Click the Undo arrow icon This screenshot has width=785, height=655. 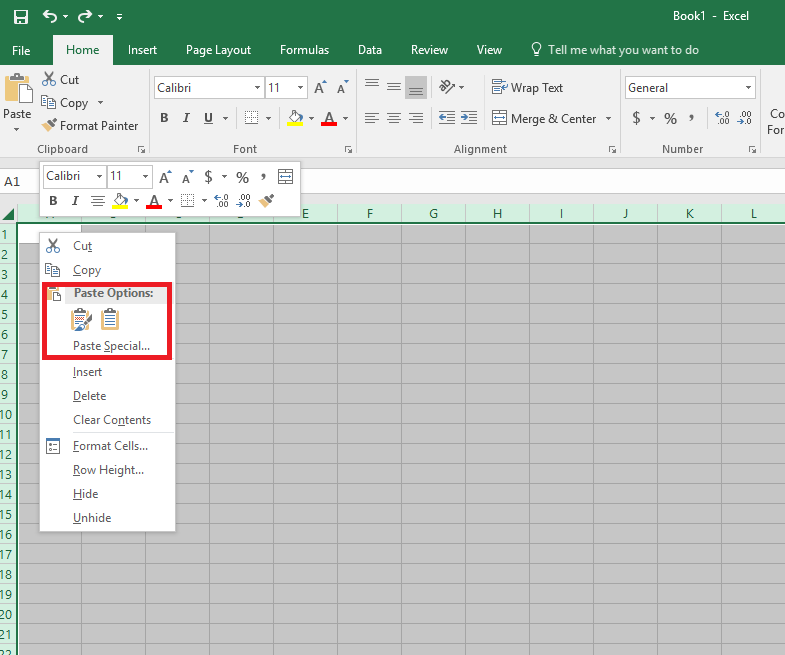[50, 16]
